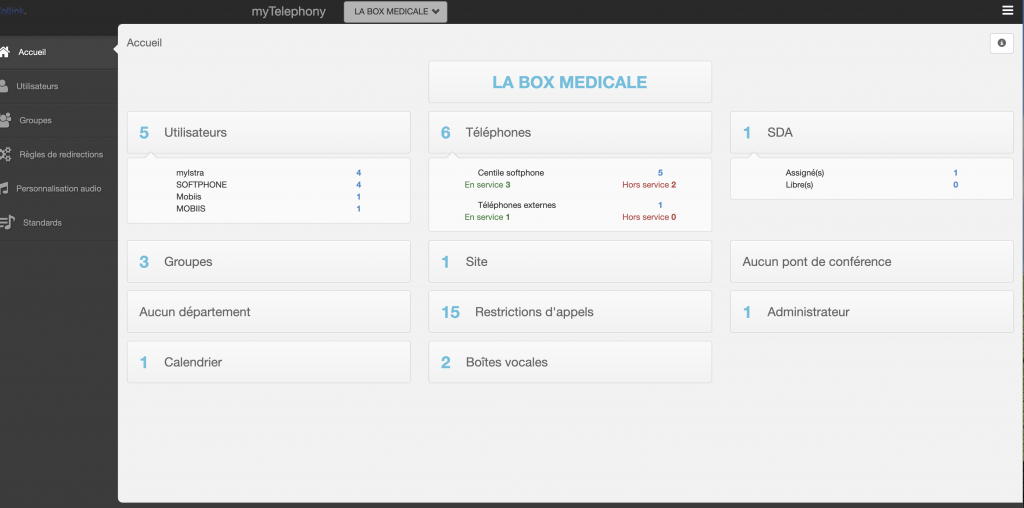This screenshot has width=1024, height=508.
Task: Click the Centile softphone count 5 link
Action: pos(660,173)
